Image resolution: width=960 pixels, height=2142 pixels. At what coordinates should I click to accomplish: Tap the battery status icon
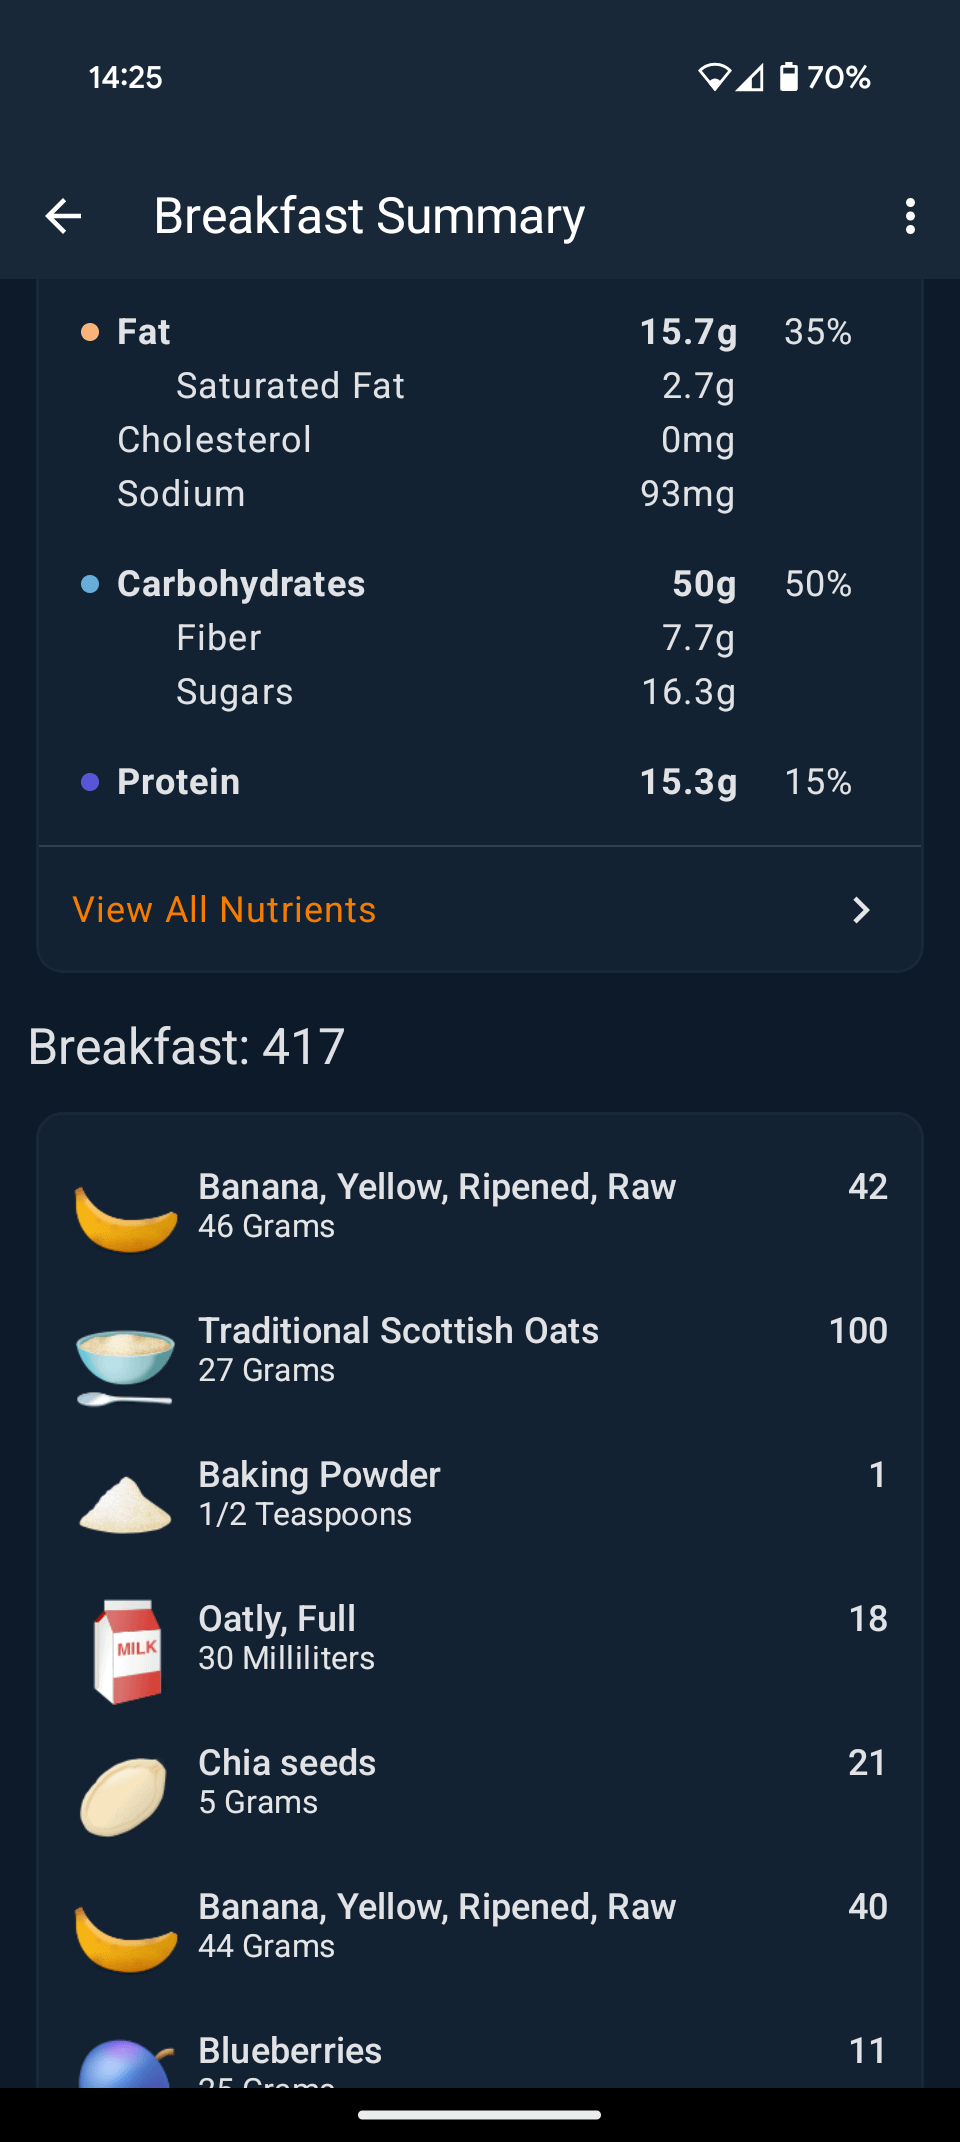tap(789, 77)
